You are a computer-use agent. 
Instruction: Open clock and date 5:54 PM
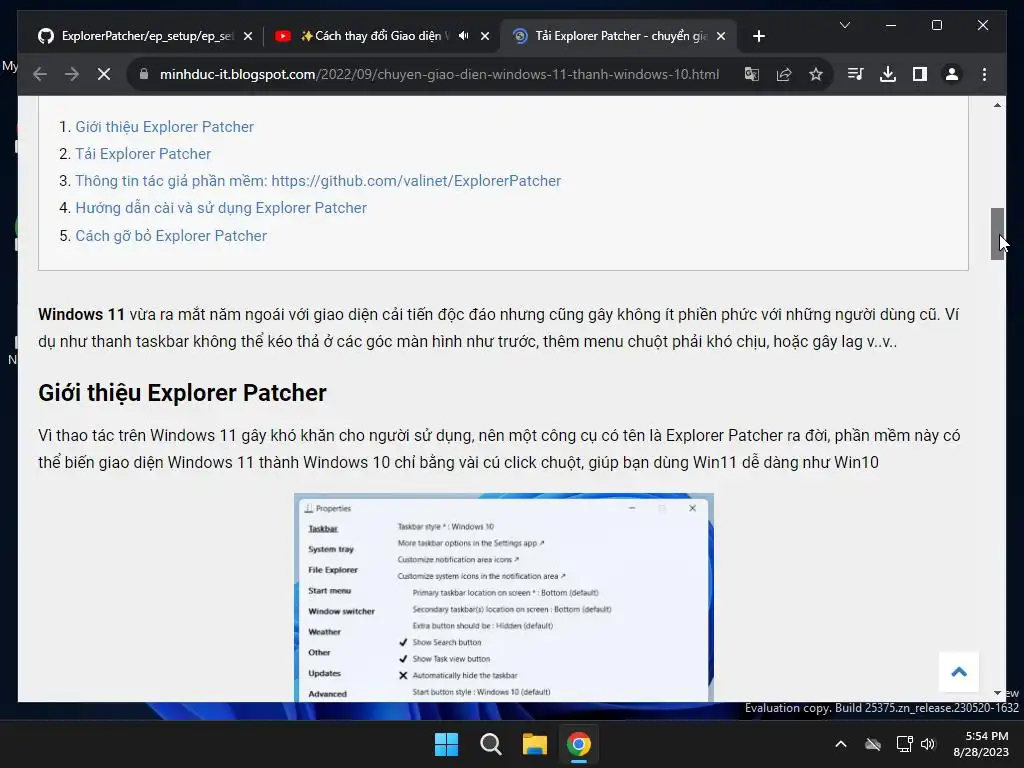(981, 744)
